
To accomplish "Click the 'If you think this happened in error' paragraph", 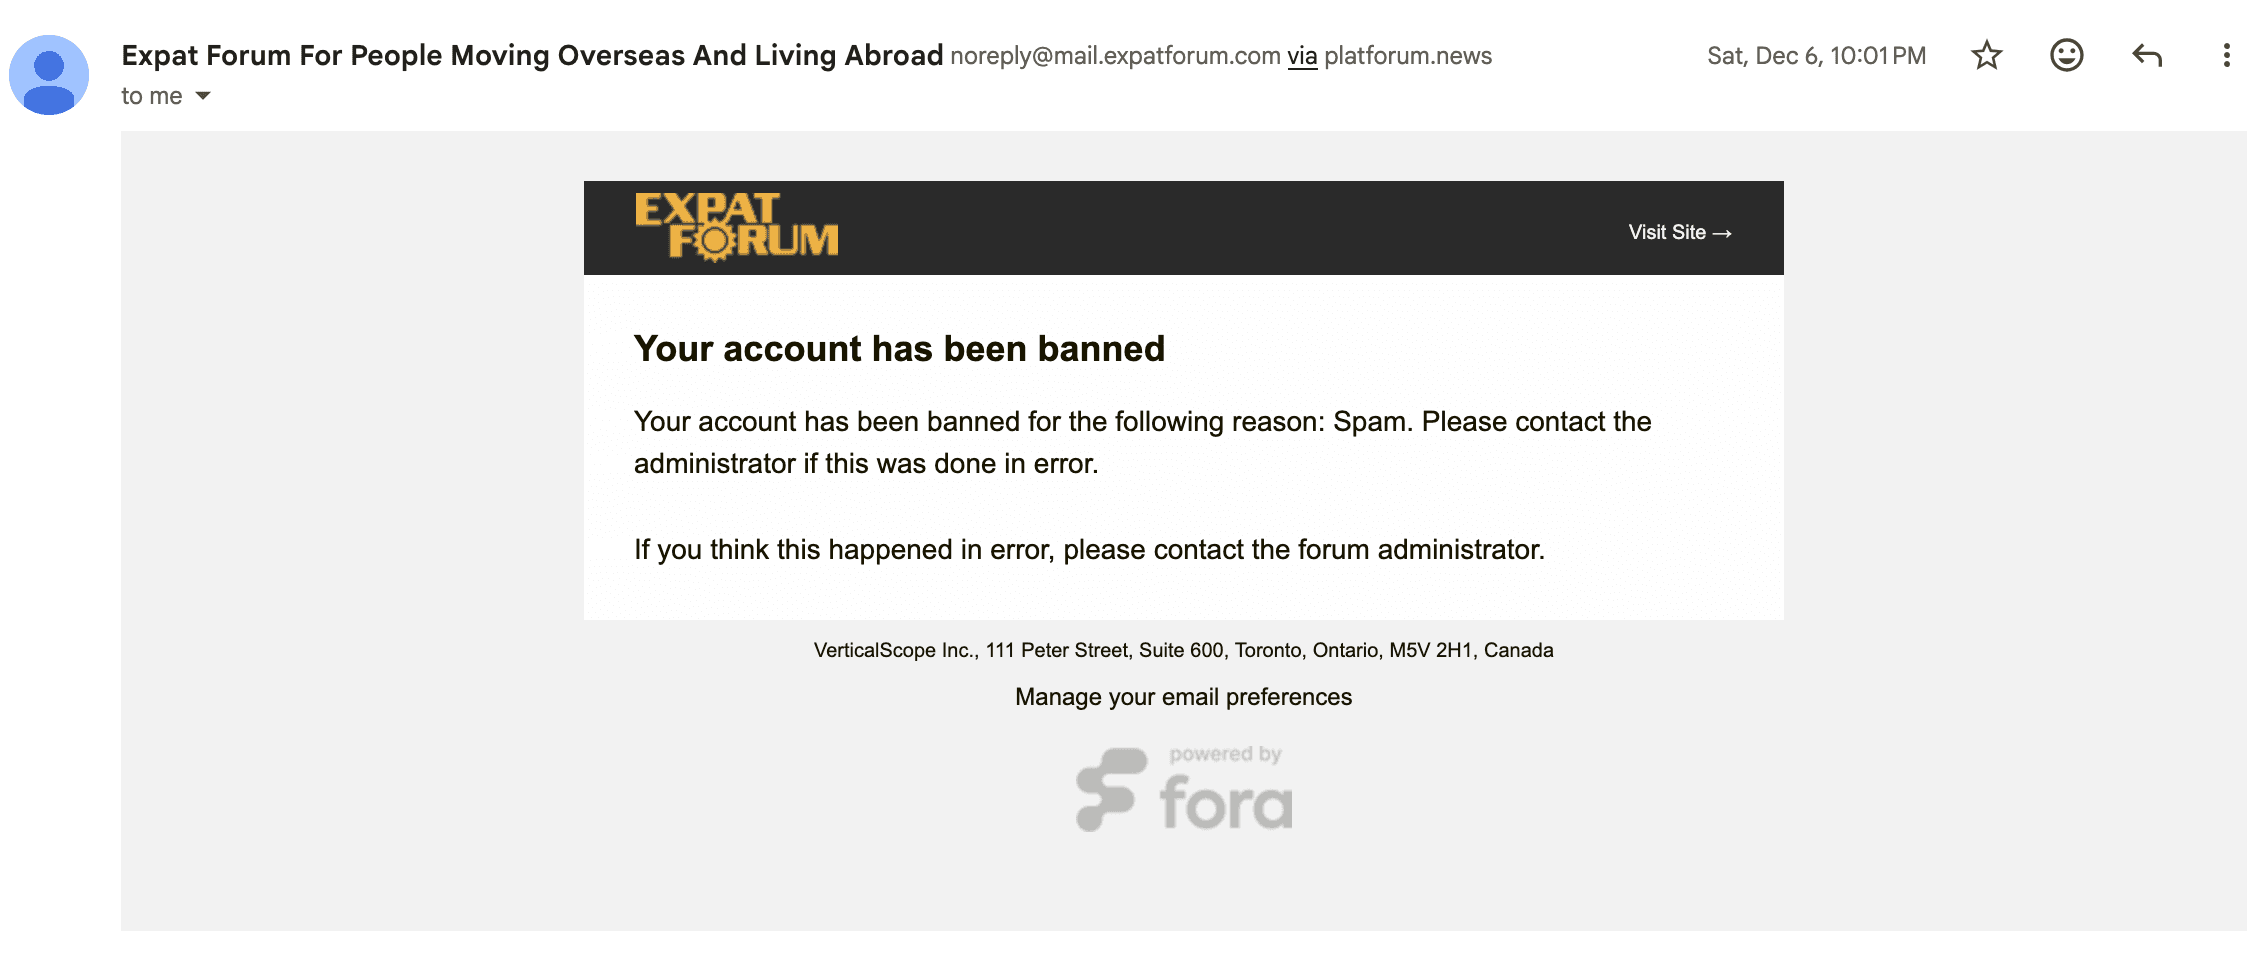I will click(x=1089, y=550).
